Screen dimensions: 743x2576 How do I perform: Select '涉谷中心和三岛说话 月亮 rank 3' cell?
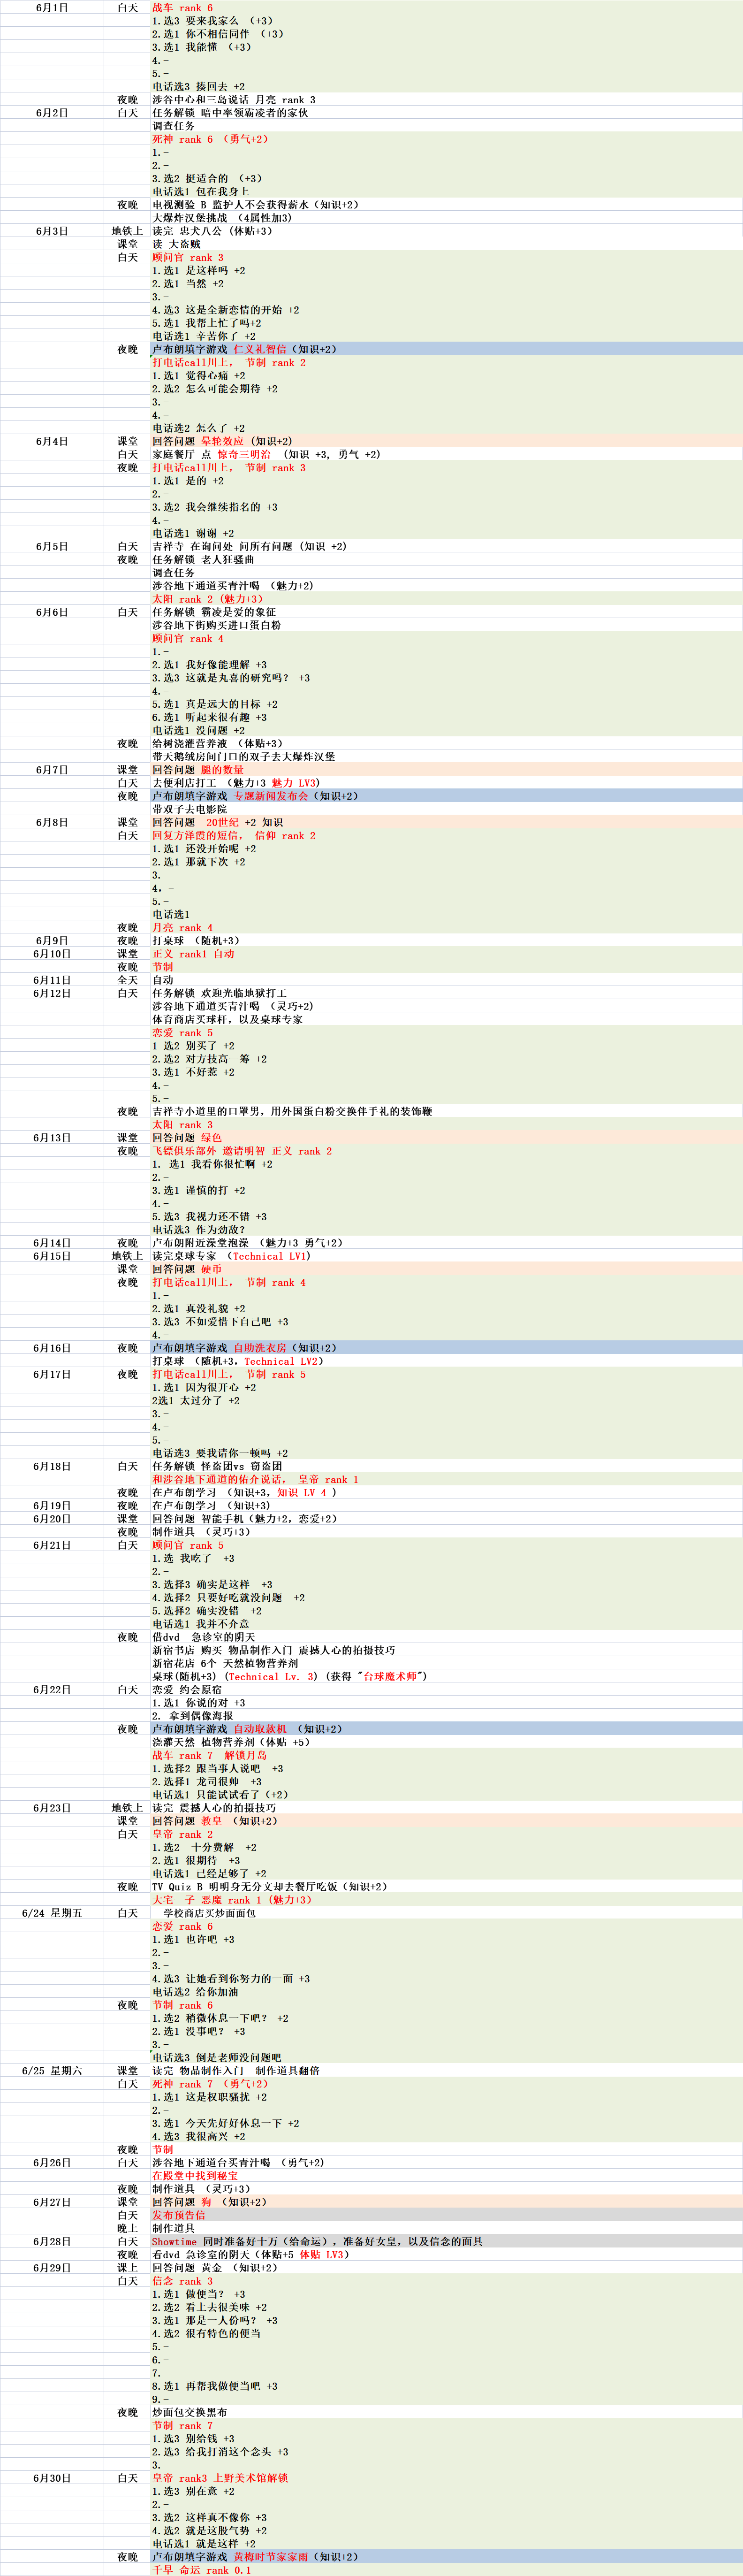[x=446, y=99]
